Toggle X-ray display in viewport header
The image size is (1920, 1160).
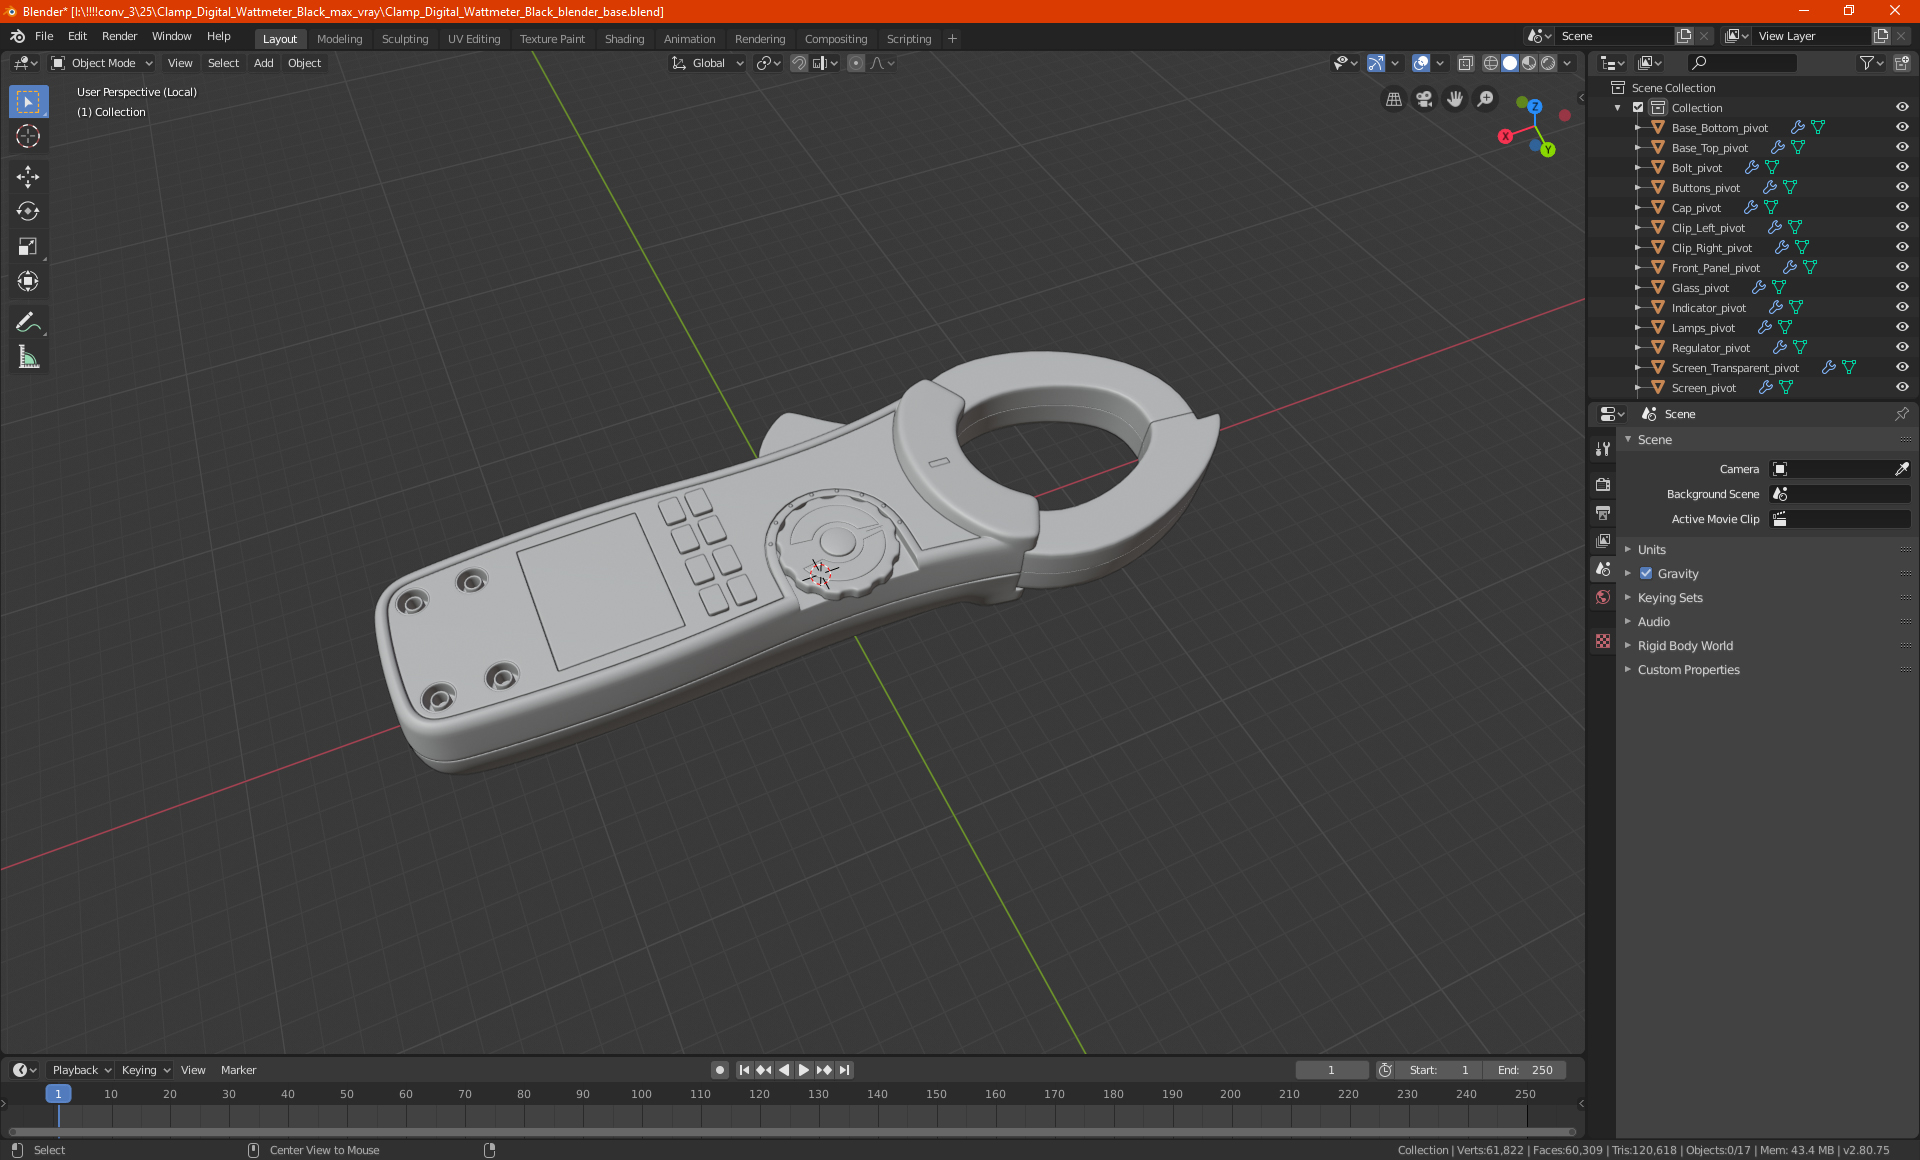(1465, 63)
